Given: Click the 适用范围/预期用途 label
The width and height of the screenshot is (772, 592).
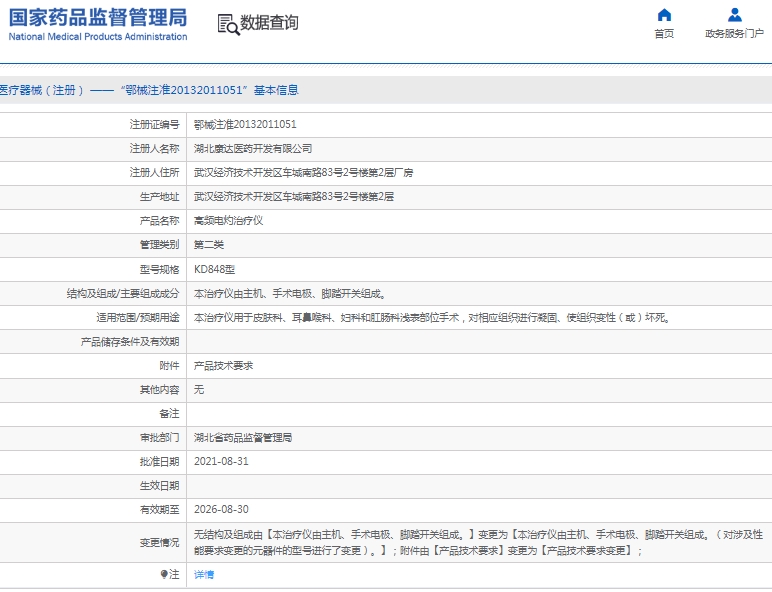Looking at the screenshot, I should coord(138,318).
